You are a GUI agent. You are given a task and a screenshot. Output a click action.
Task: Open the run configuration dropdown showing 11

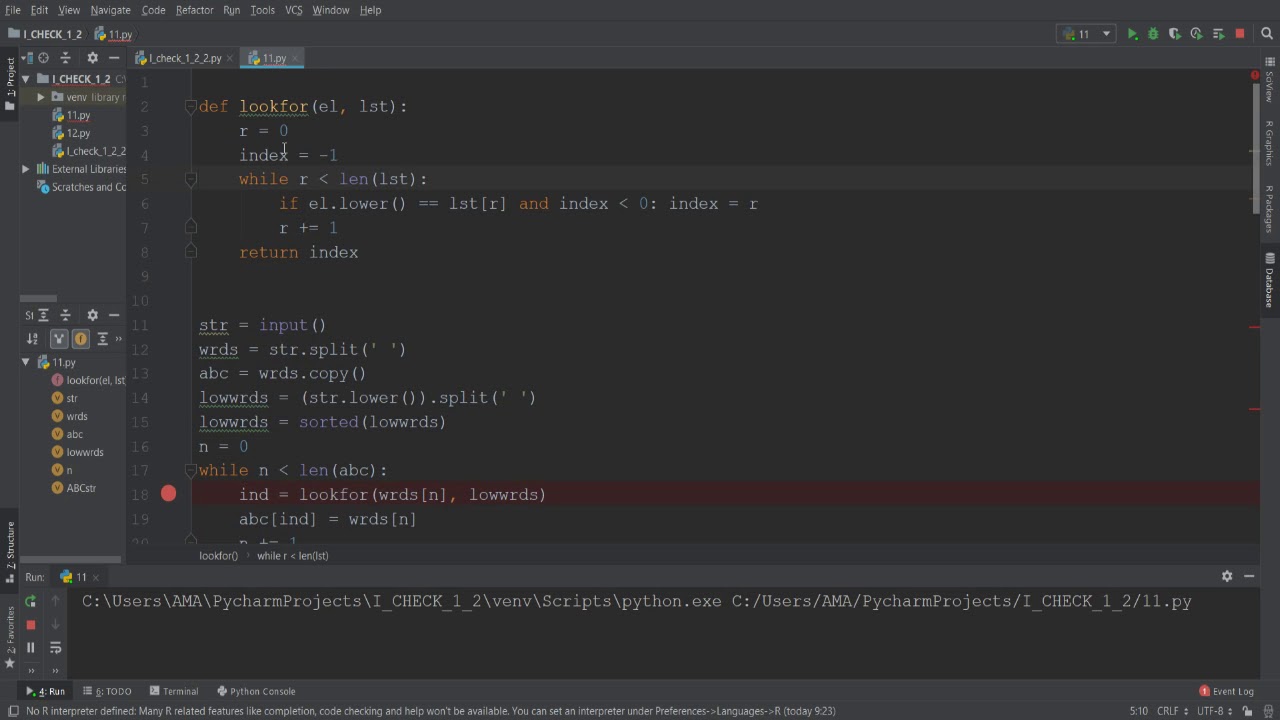tap(1086, 34)
